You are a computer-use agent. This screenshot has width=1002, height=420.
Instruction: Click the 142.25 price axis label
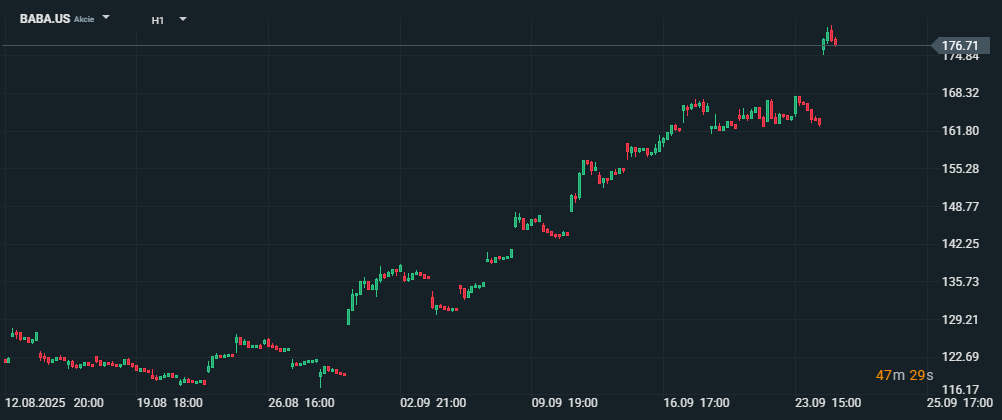(x=959, y=244)
